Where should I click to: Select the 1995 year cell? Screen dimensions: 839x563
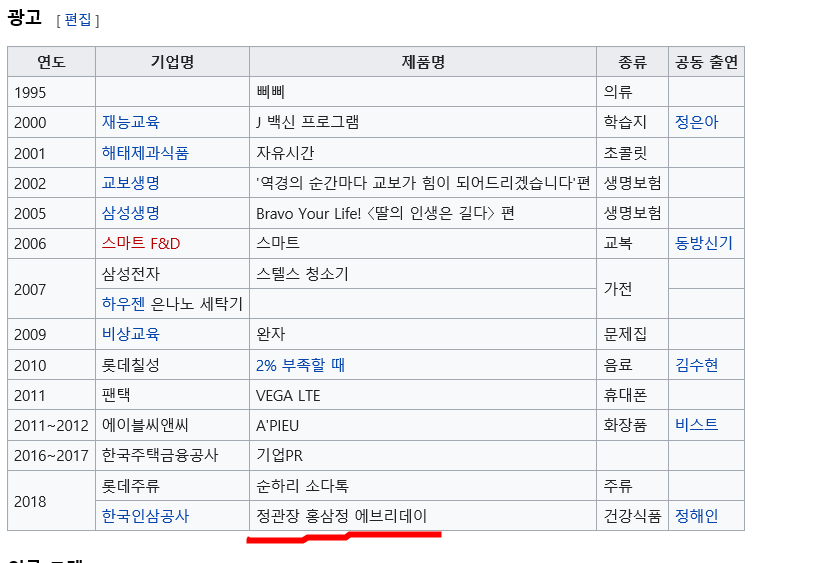(x=51, y=92)
